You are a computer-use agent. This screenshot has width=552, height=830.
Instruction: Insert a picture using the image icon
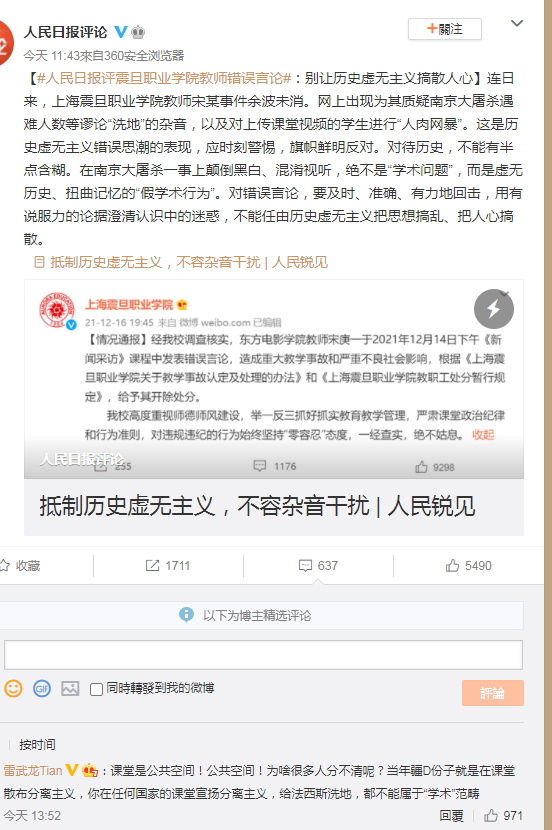(x=70, y=688)
